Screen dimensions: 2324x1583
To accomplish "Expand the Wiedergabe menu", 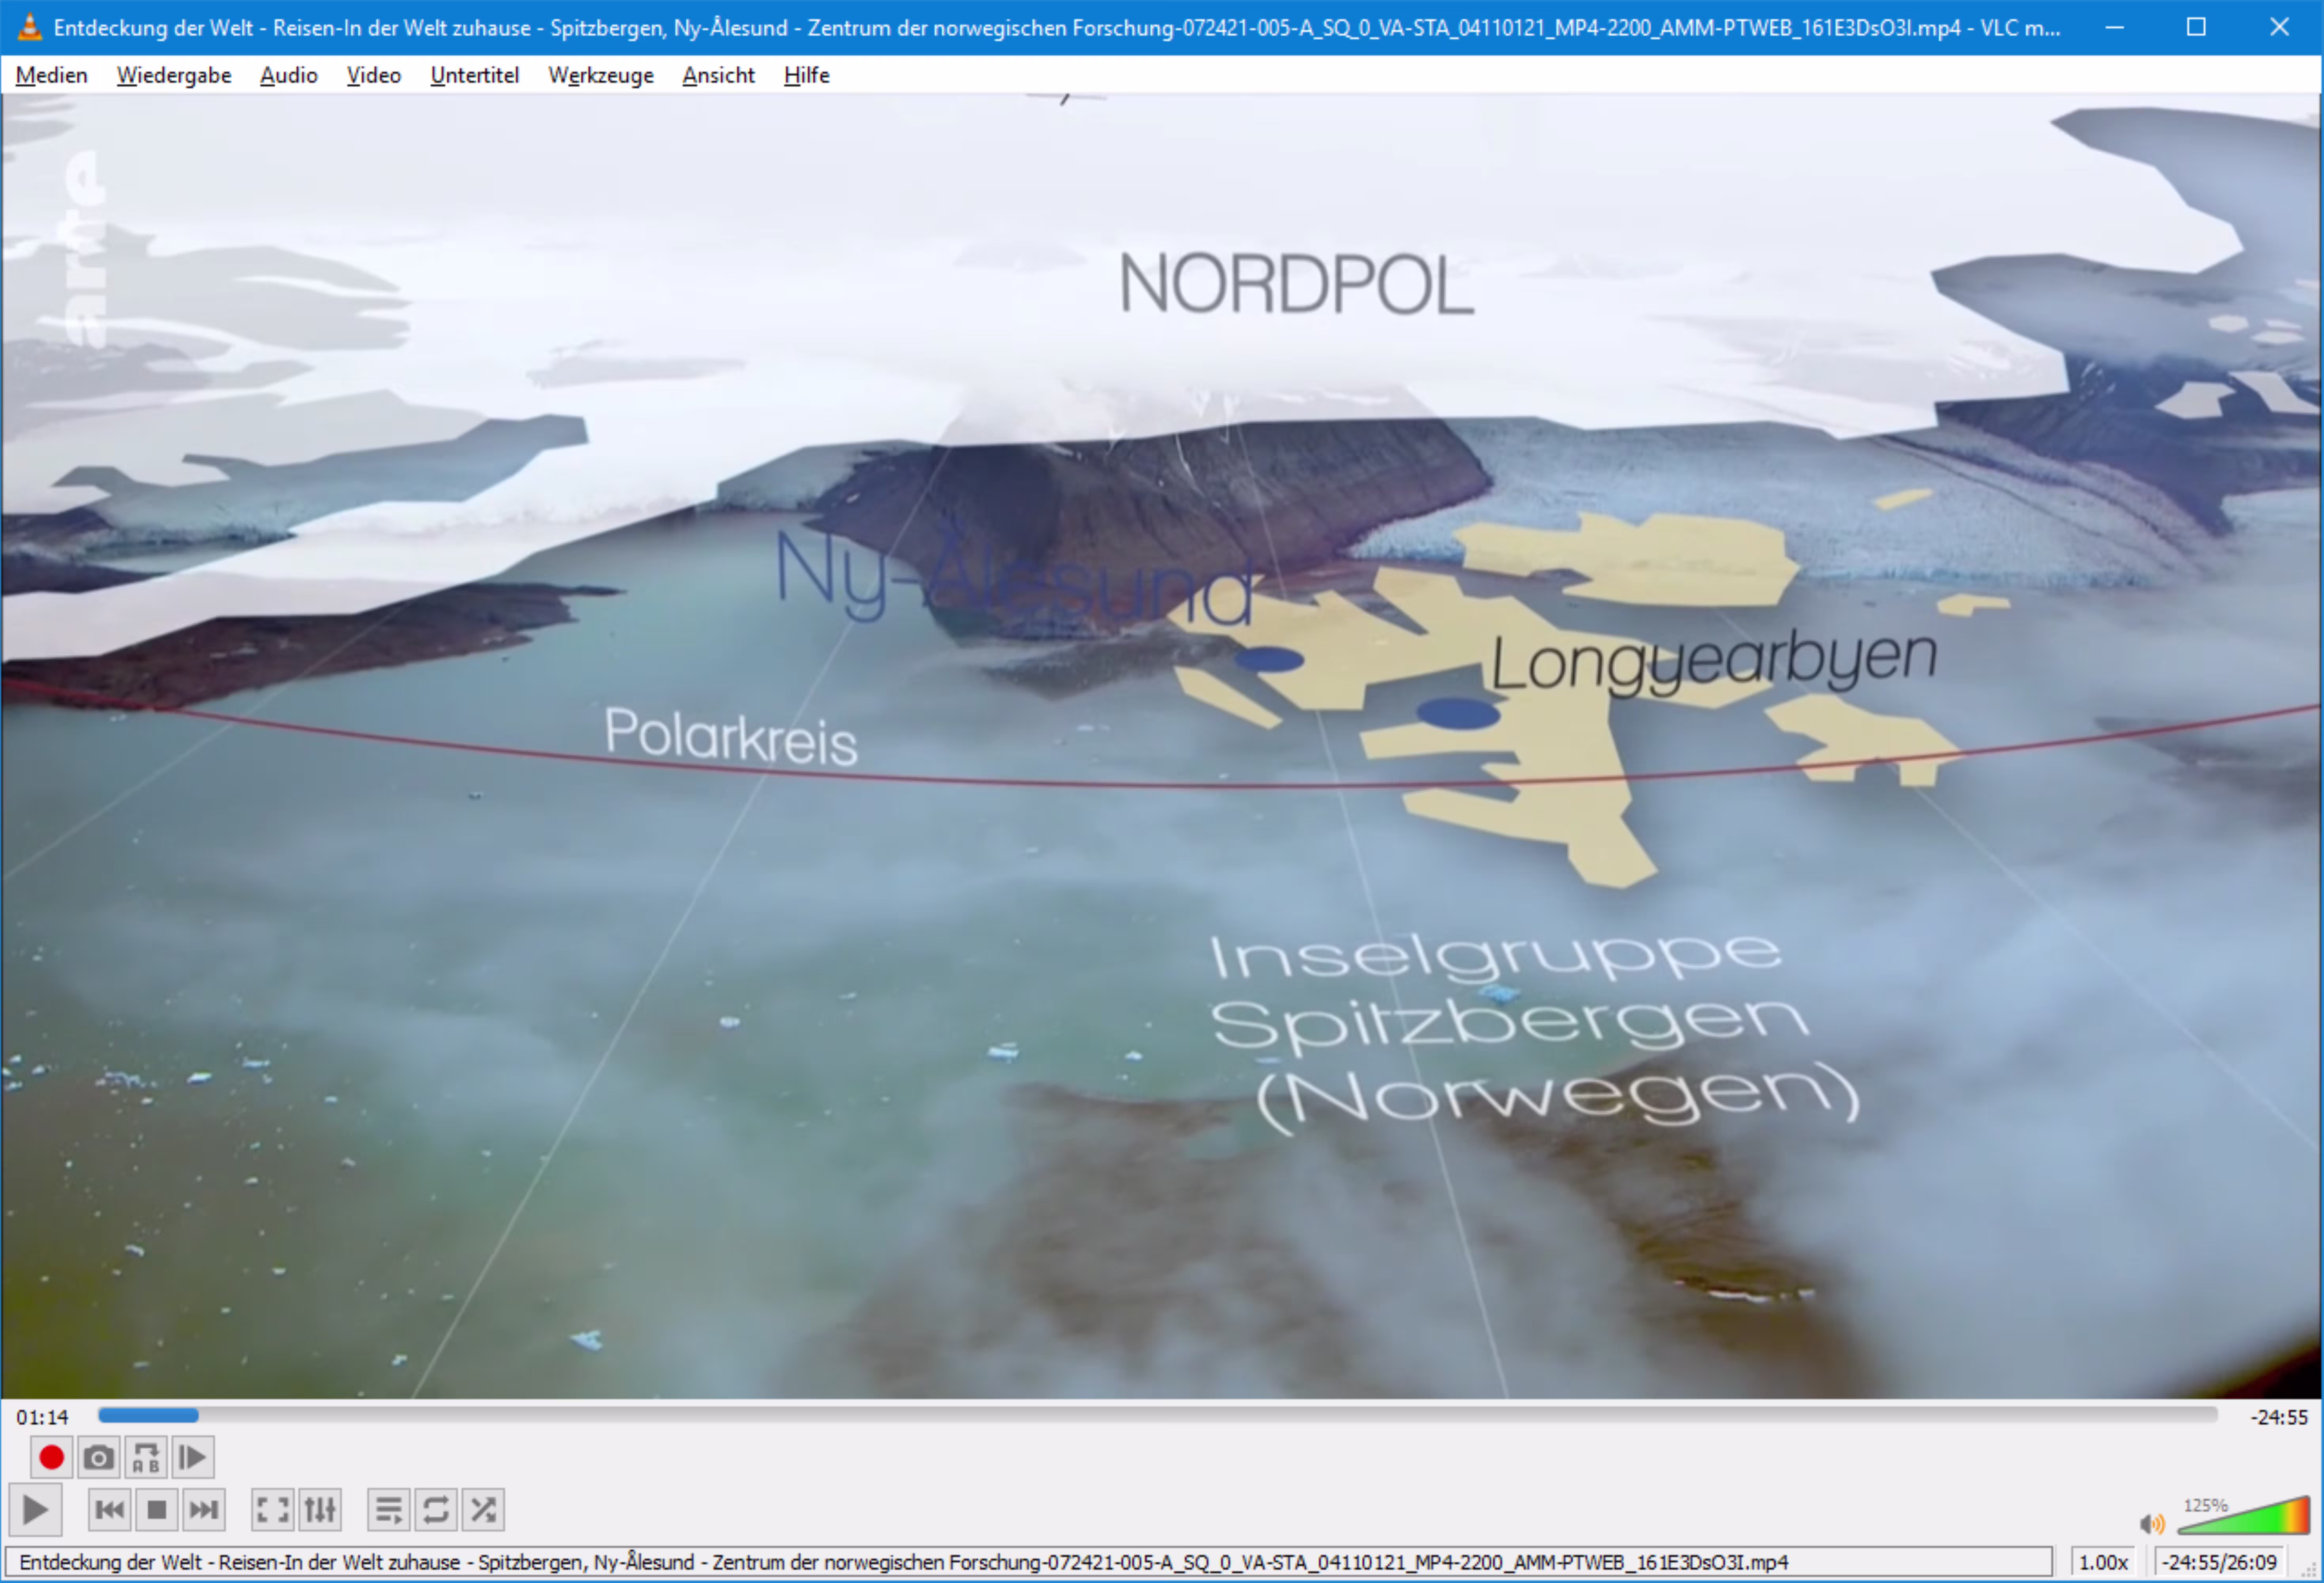I will click(x=174, y=75).
